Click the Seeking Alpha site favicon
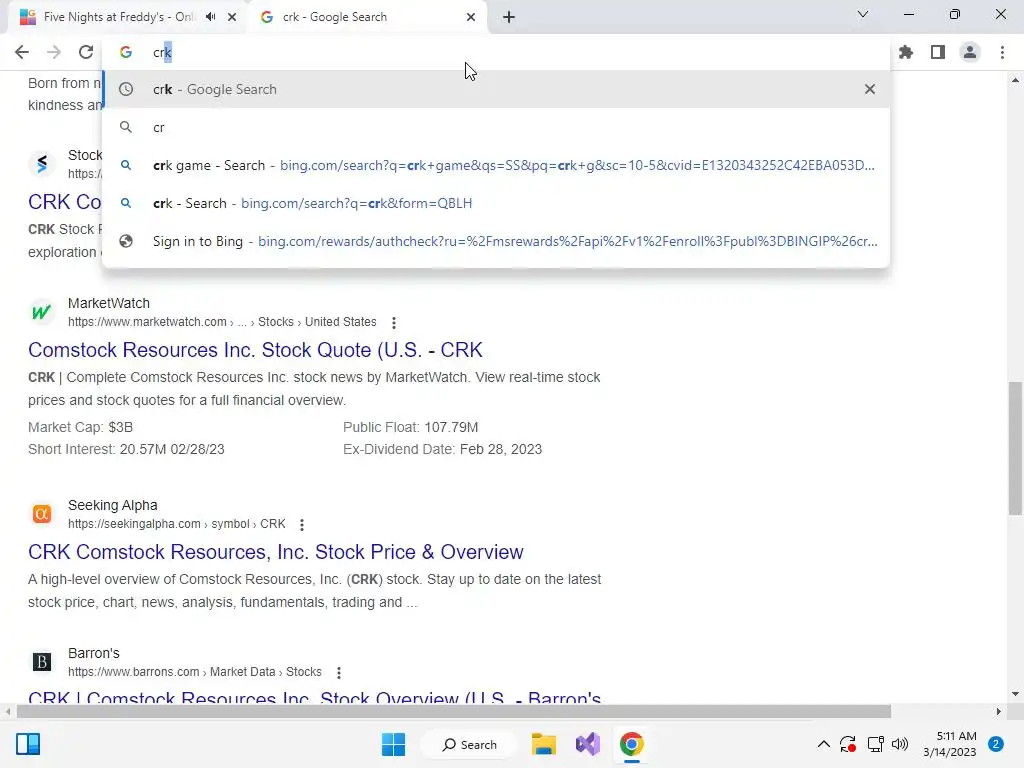1024x768 pixels. coord(42,514)
